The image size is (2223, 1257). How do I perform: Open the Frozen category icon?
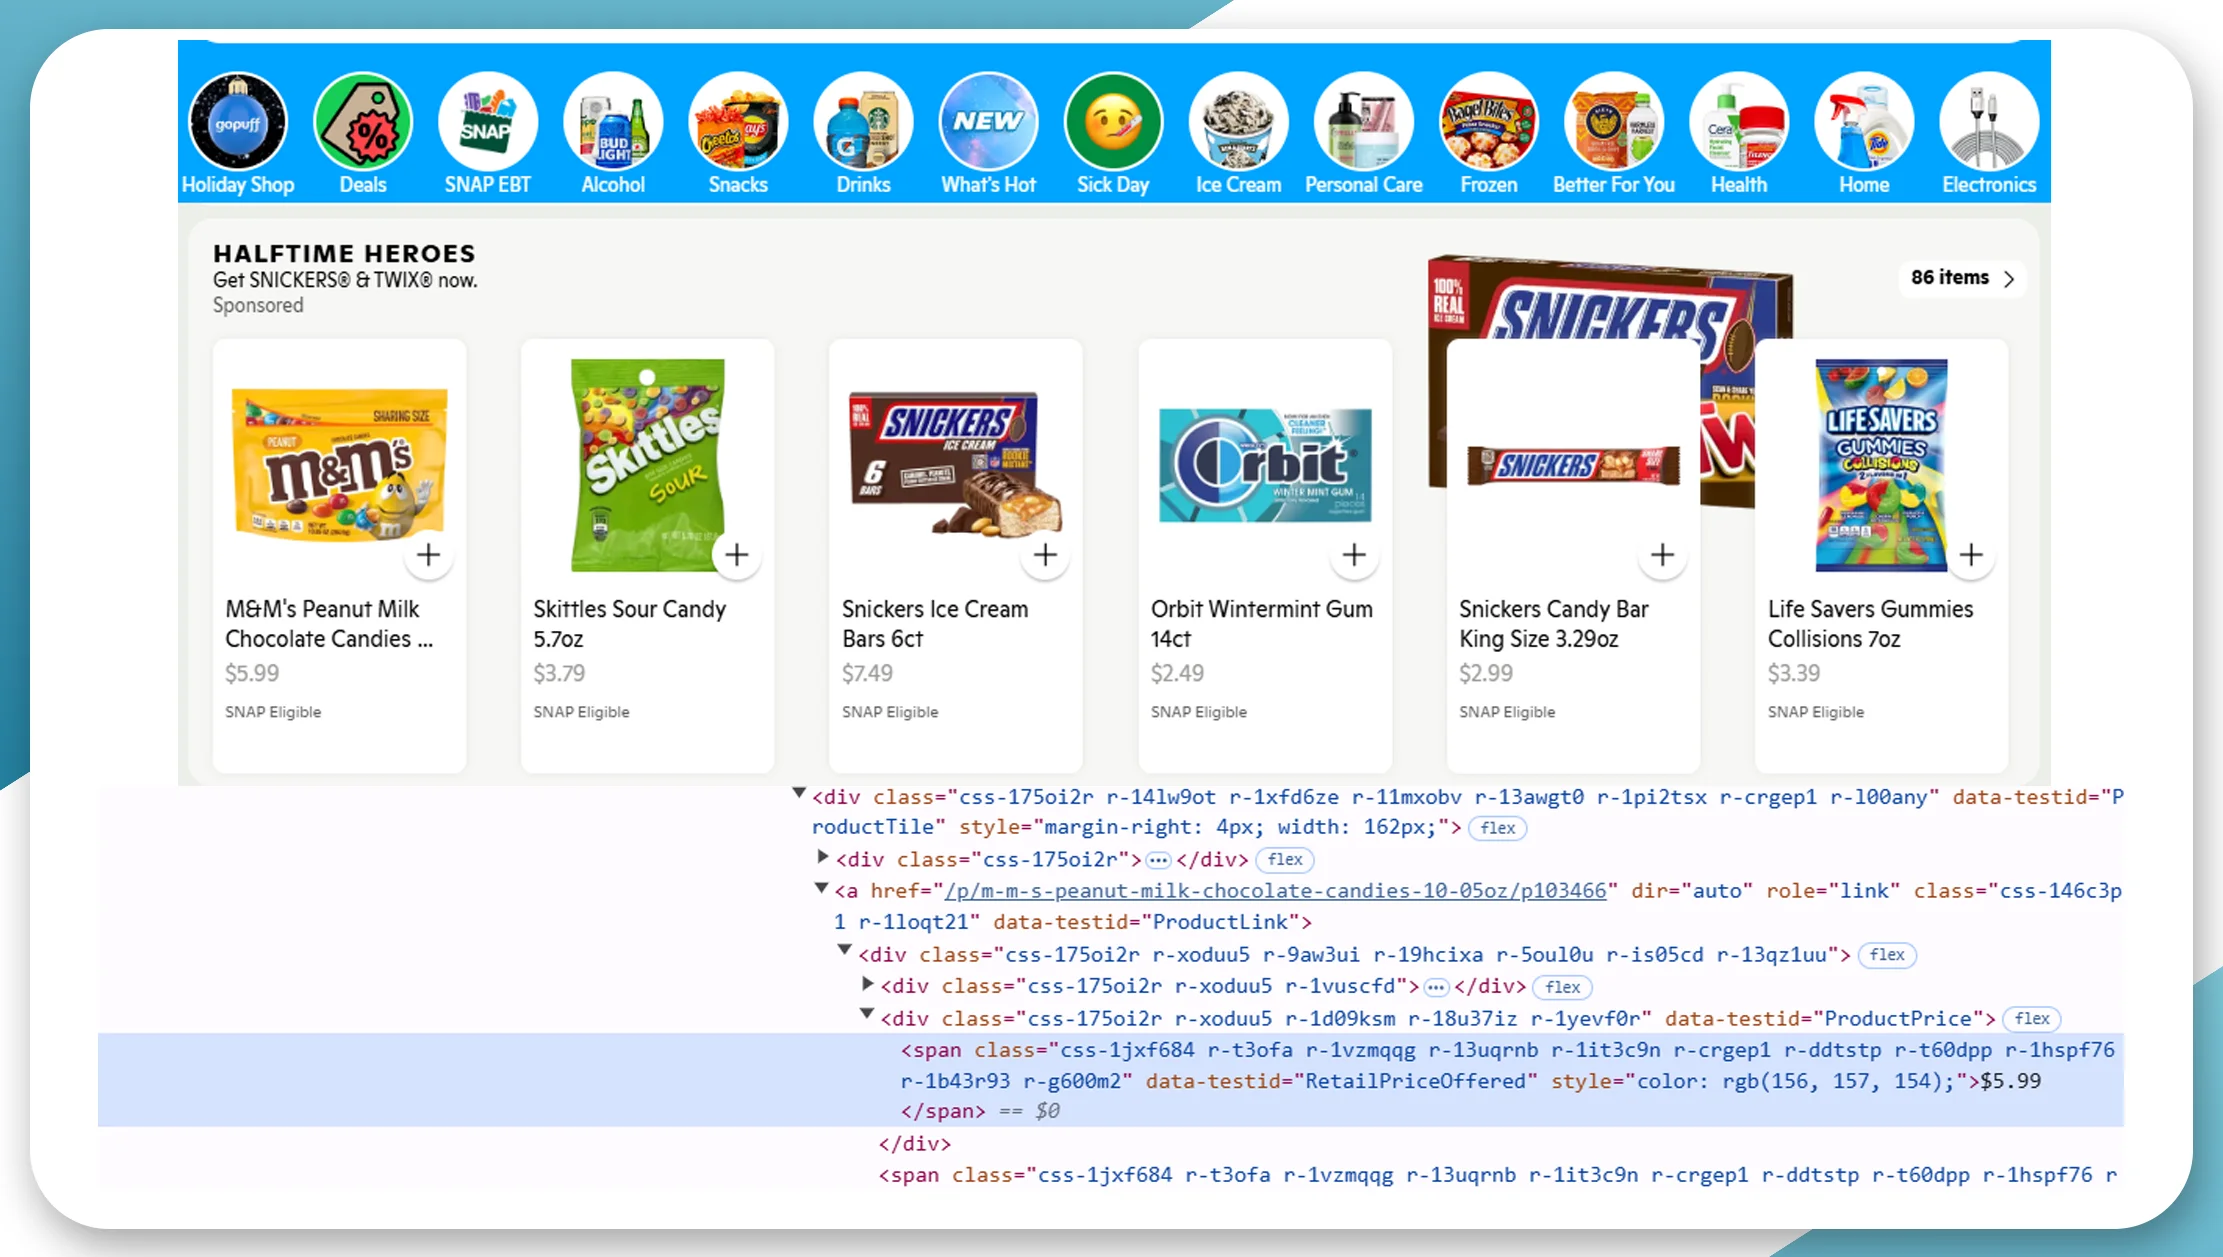pos(1488,122)
